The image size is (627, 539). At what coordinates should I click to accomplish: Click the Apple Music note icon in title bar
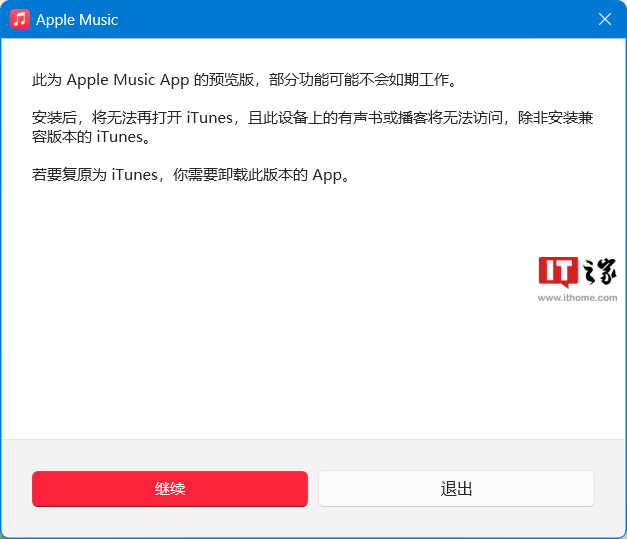click(20, 19)
